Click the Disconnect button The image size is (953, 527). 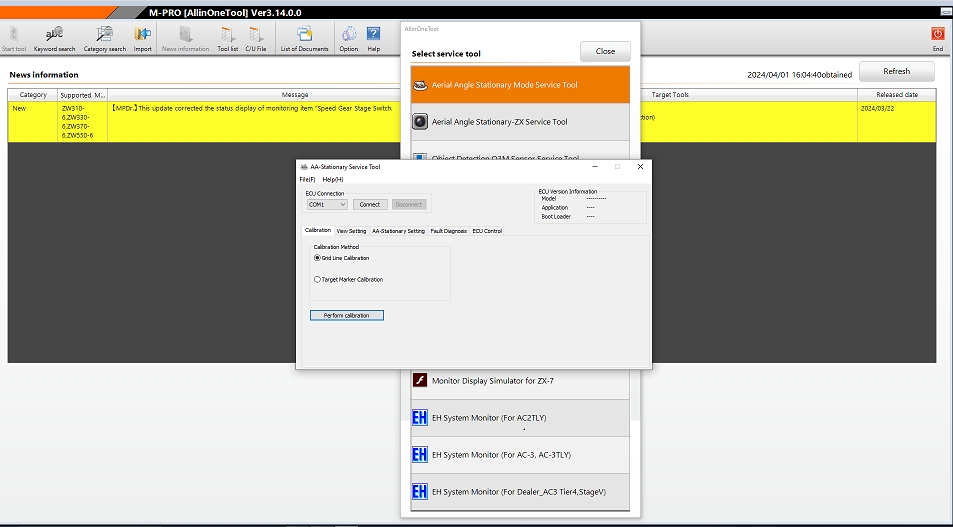(408, 204)
